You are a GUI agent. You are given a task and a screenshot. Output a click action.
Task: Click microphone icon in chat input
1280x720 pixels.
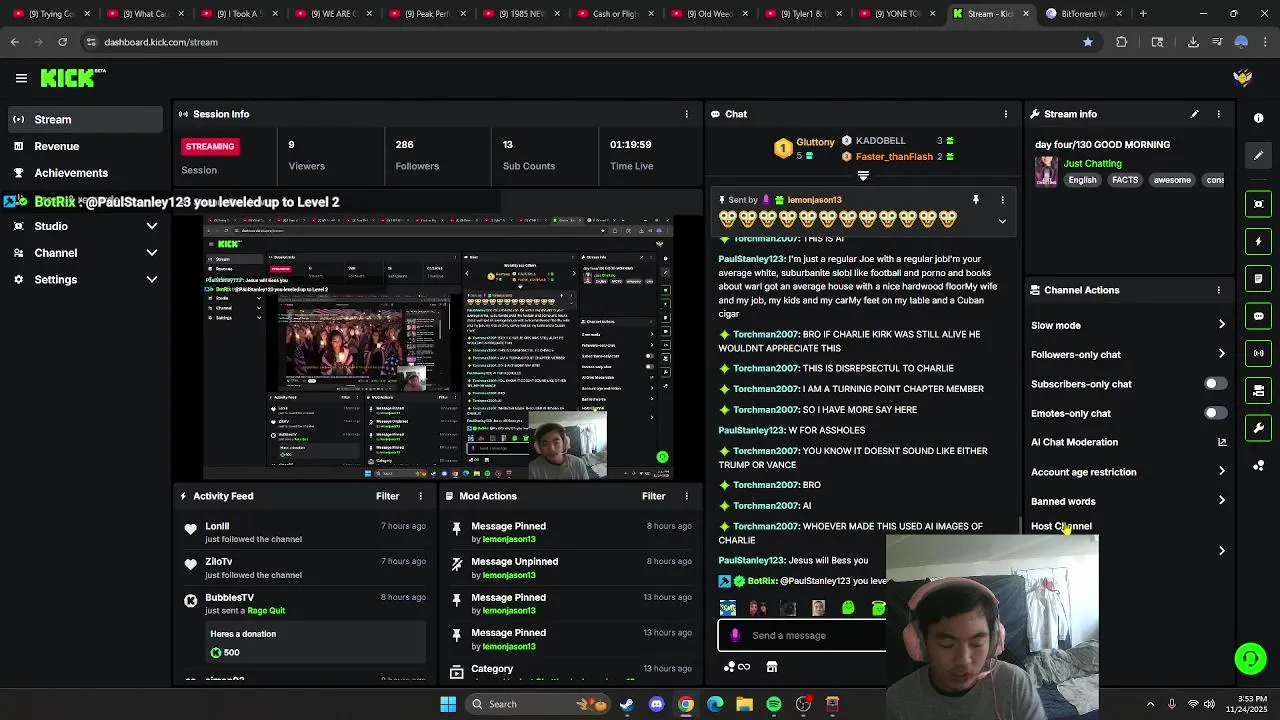click(735, 635)
